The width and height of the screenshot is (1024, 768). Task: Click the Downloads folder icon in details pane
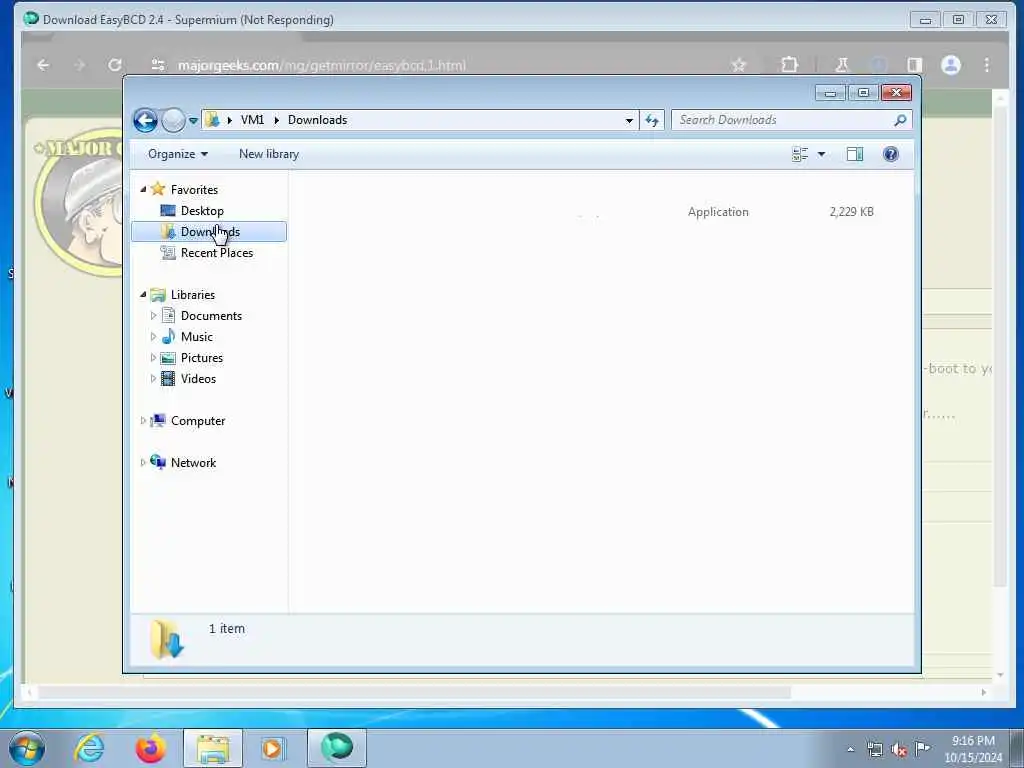(167, 639)
